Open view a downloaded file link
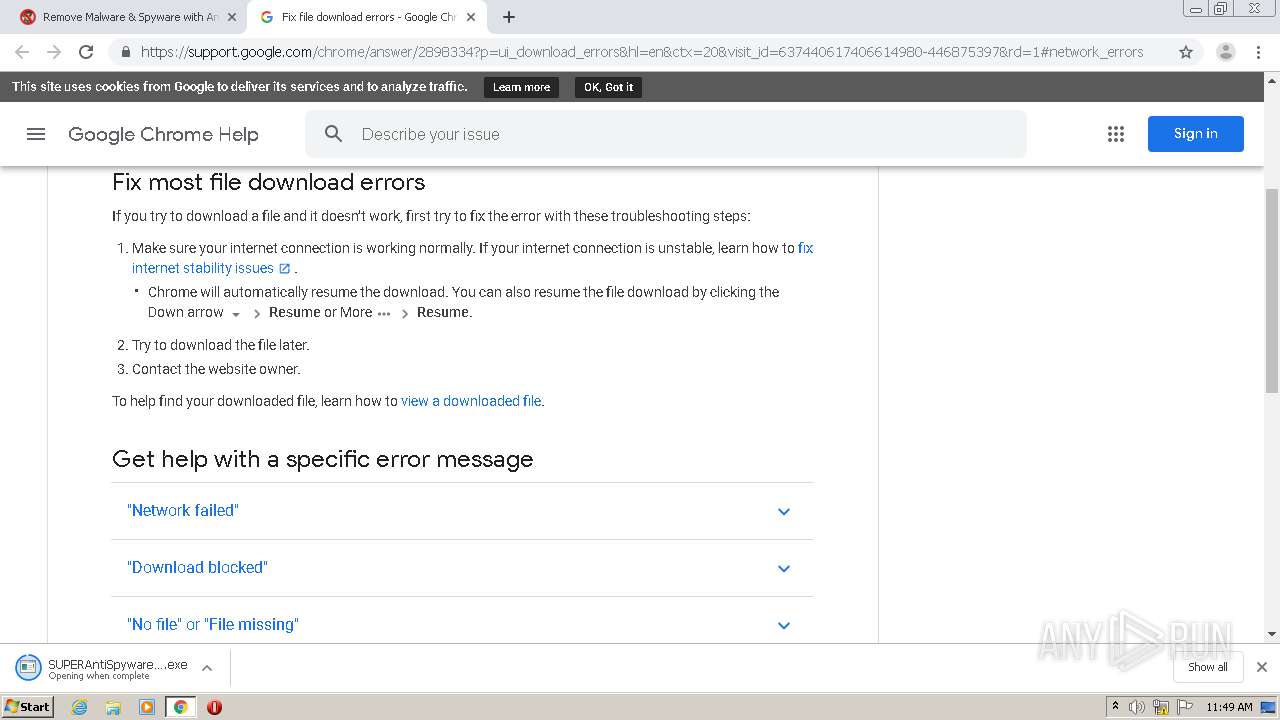This screenshot has height=720, width=1280. (471, 401)
